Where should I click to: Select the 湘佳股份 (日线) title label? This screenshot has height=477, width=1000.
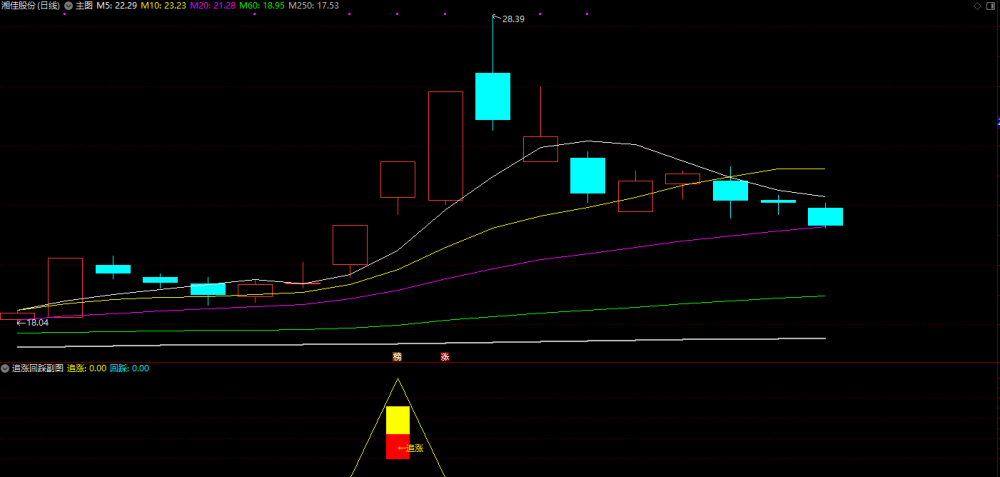pos(31,5)
